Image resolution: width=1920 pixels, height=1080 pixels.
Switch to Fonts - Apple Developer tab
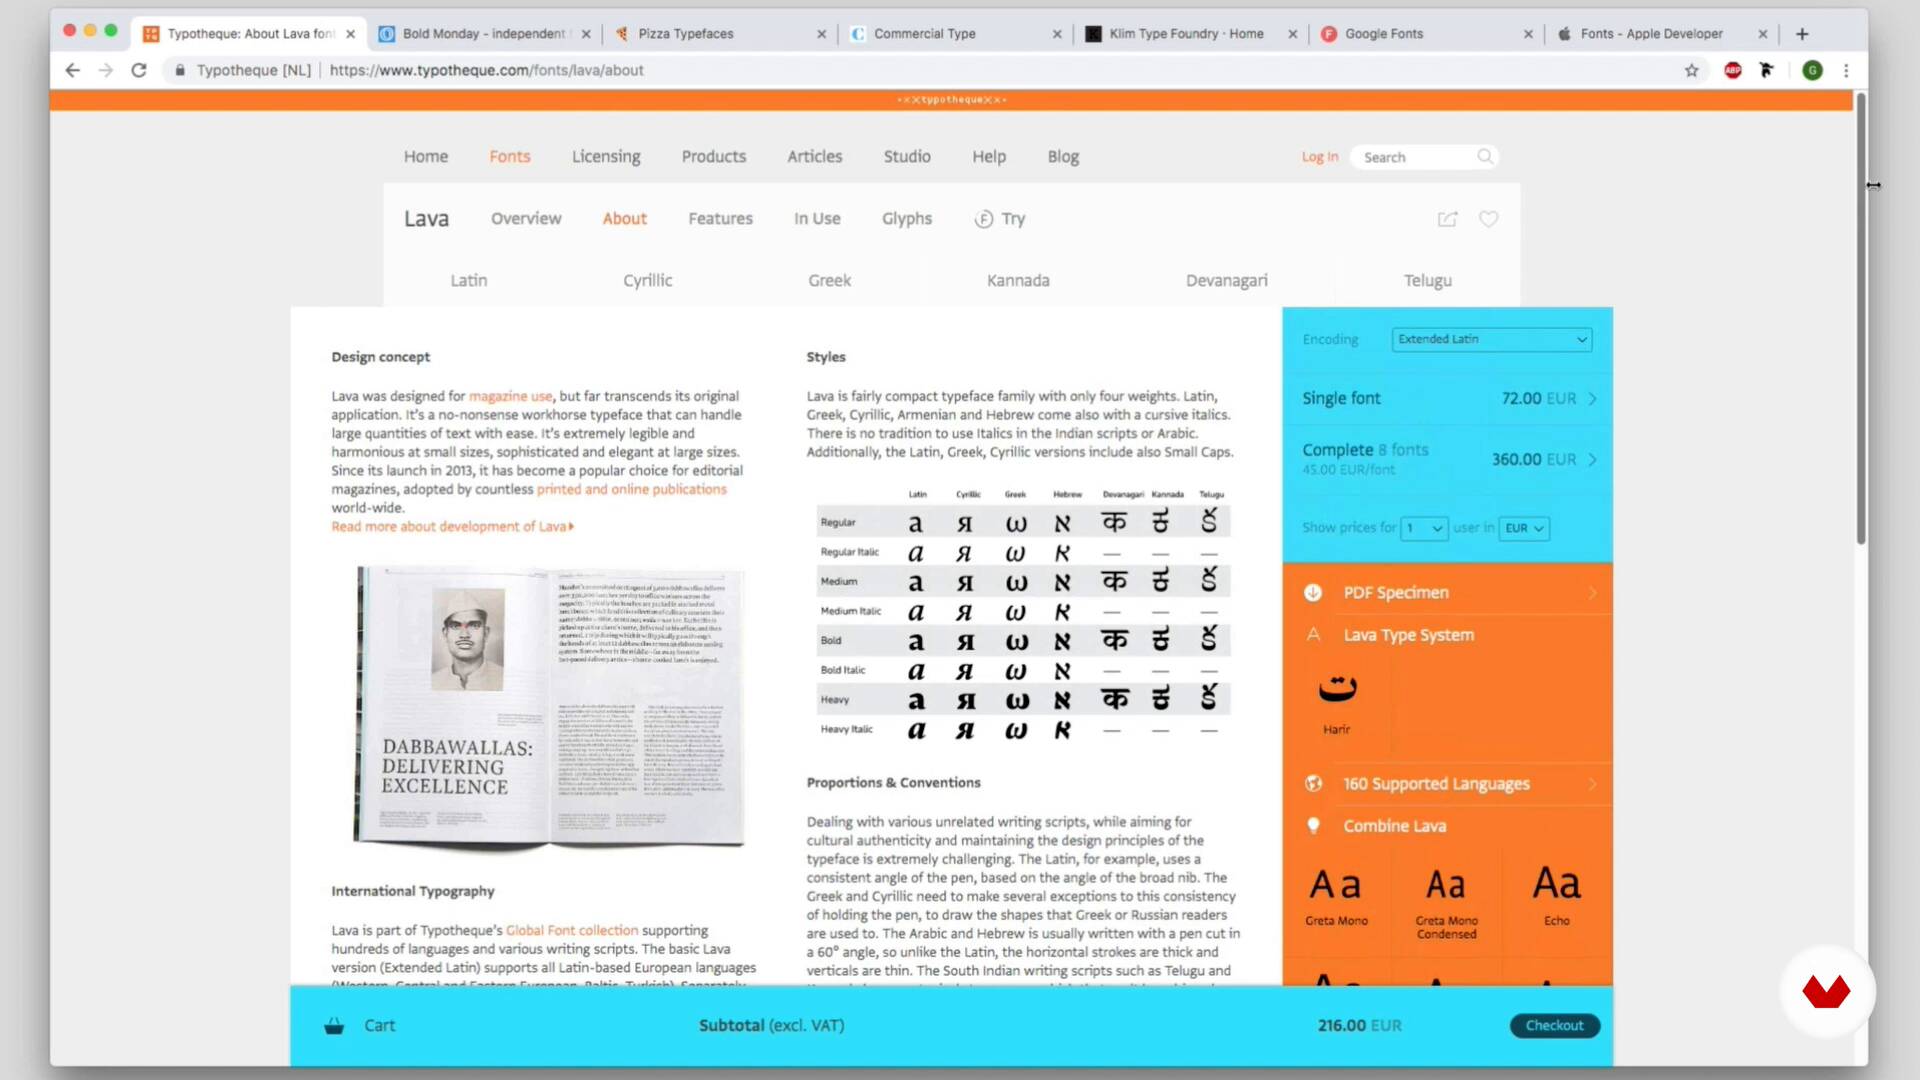[x=1660, y=33]
